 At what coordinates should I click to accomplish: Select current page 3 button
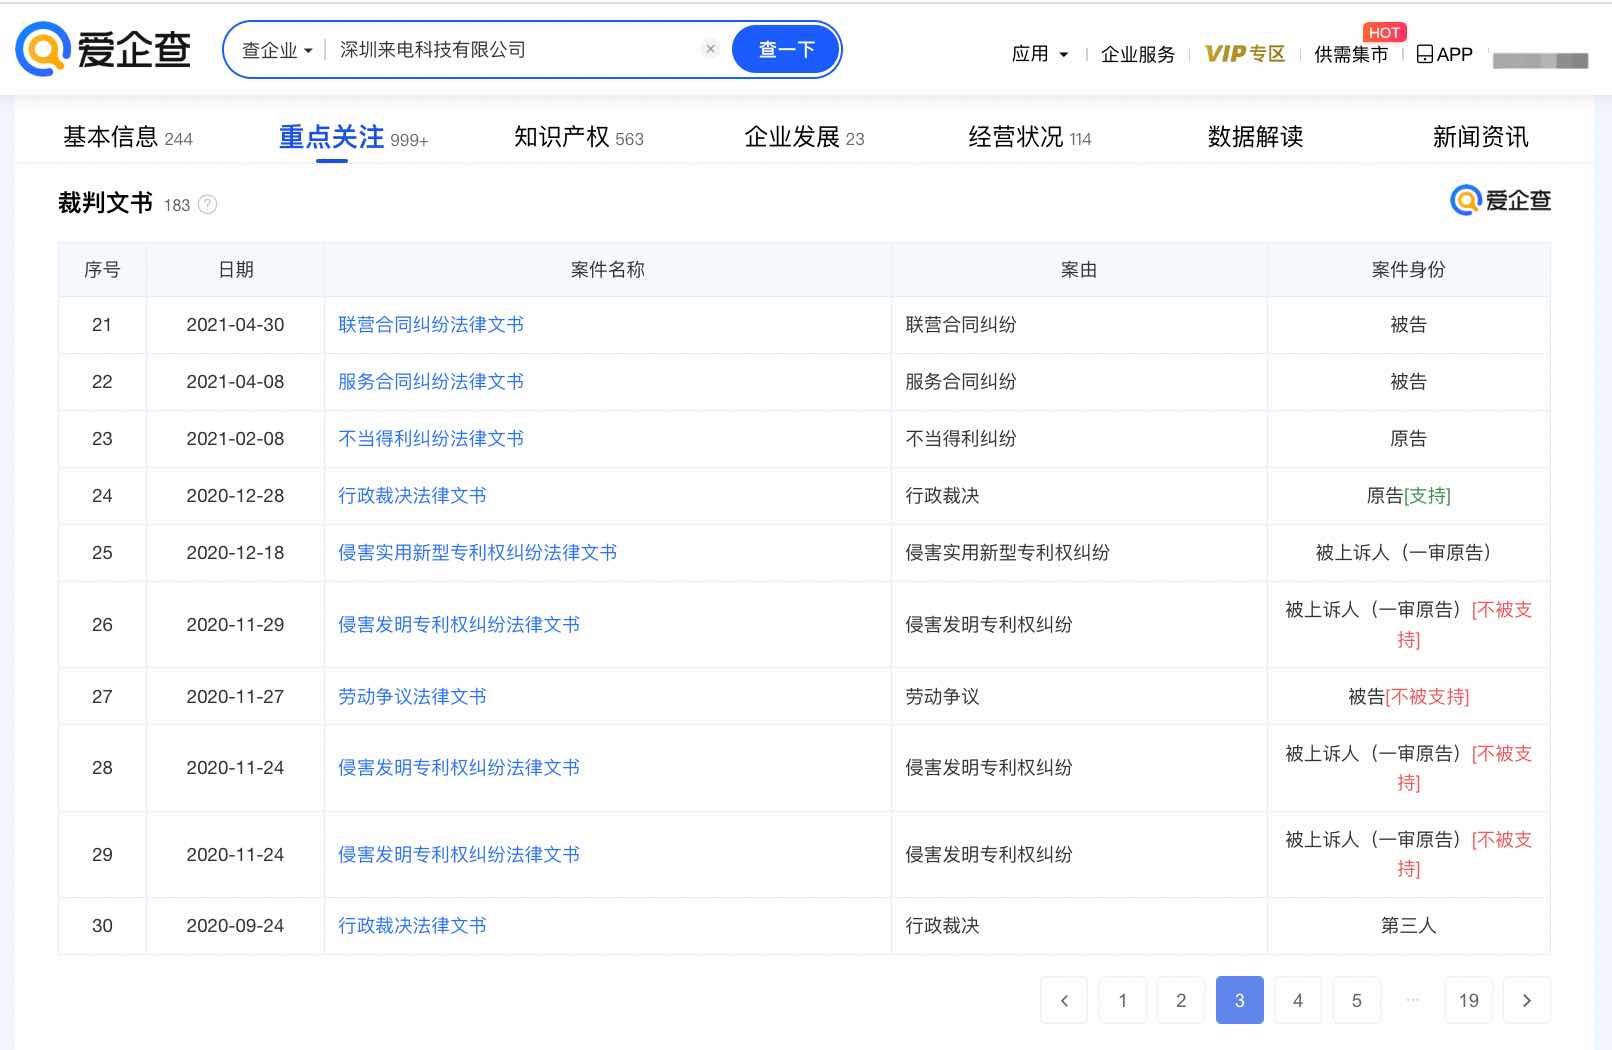[1240, 1000]
